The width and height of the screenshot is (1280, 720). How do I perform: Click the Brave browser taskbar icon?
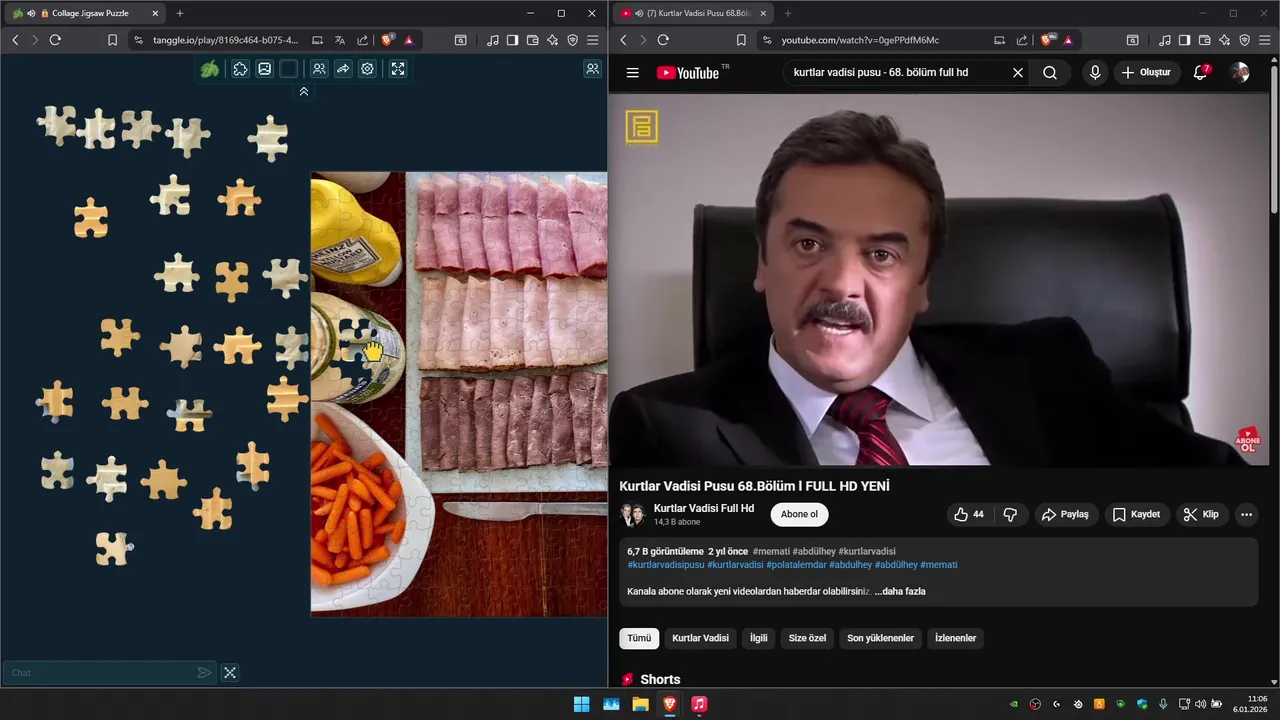pyautogui.click(x=670, y=704)
